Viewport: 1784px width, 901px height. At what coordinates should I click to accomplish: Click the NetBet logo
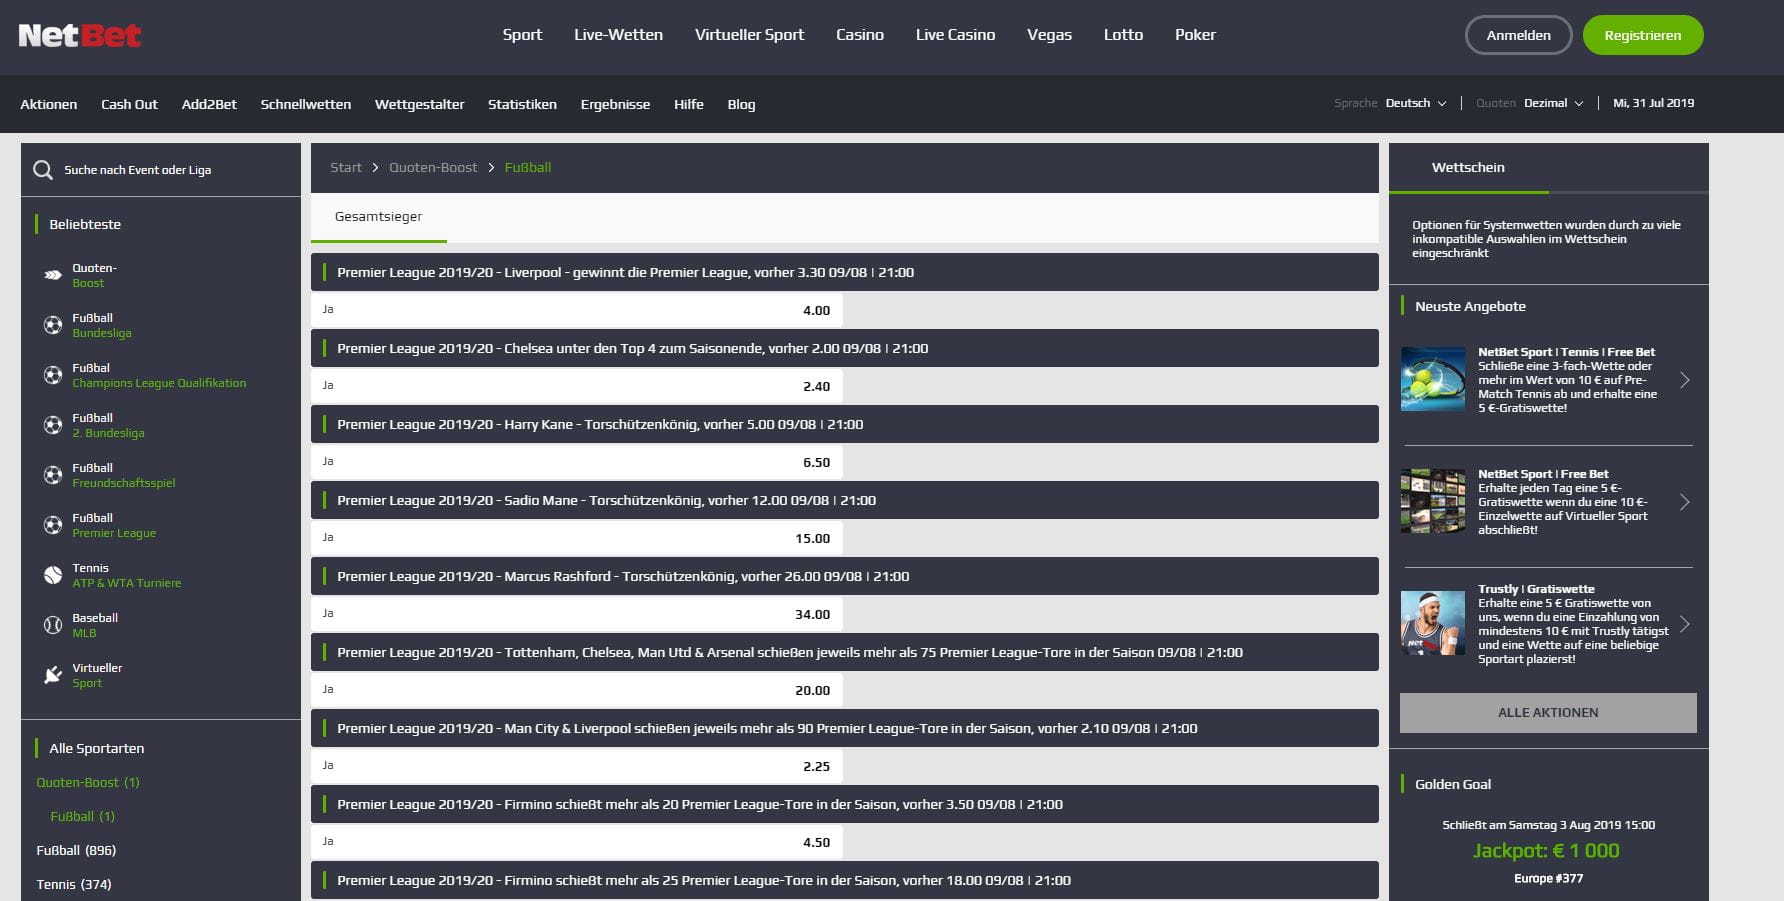pos(80,35)
